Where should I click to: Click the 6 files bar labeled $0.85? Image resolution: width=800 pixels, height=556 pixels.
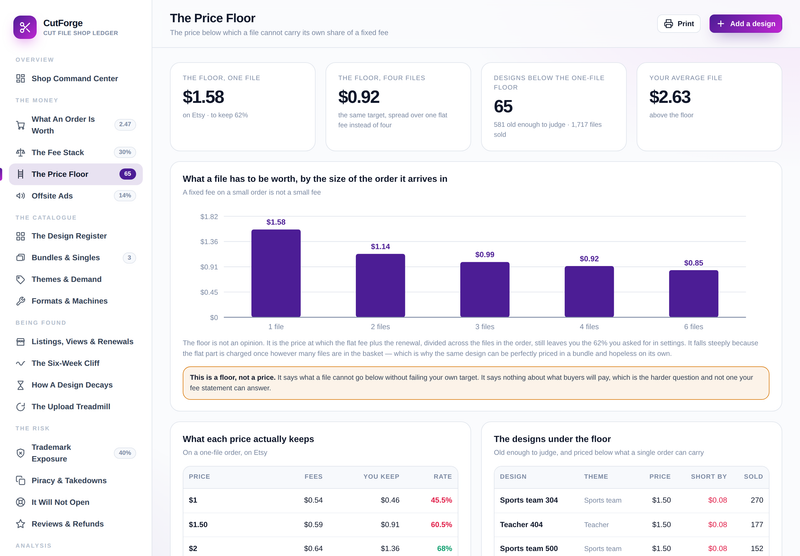tap(693, 294)
